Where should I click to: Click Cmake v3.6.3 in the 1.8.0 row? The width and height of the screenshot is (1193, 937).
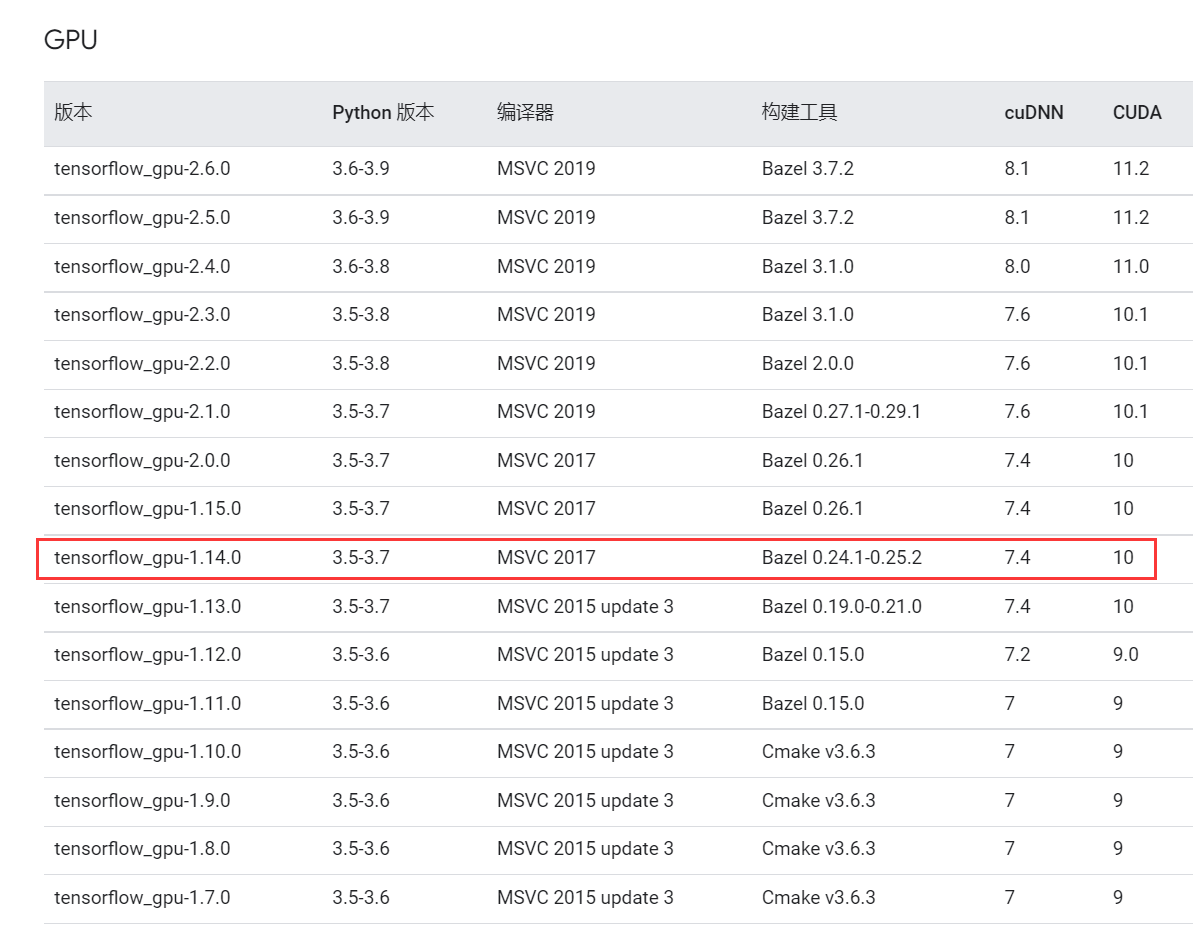click(x=819, y=849)
